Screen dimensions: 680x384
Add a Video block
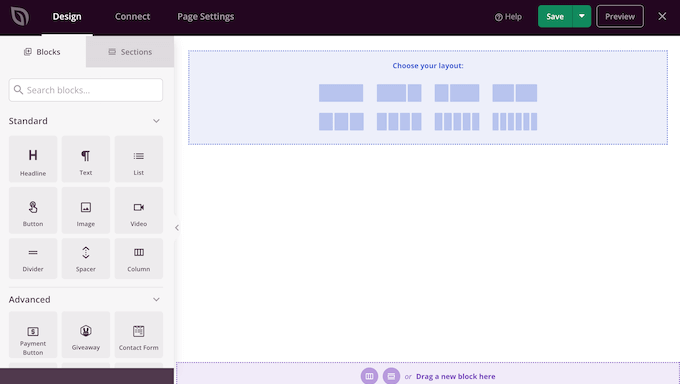pyautogui.click(x=139, y=210)
